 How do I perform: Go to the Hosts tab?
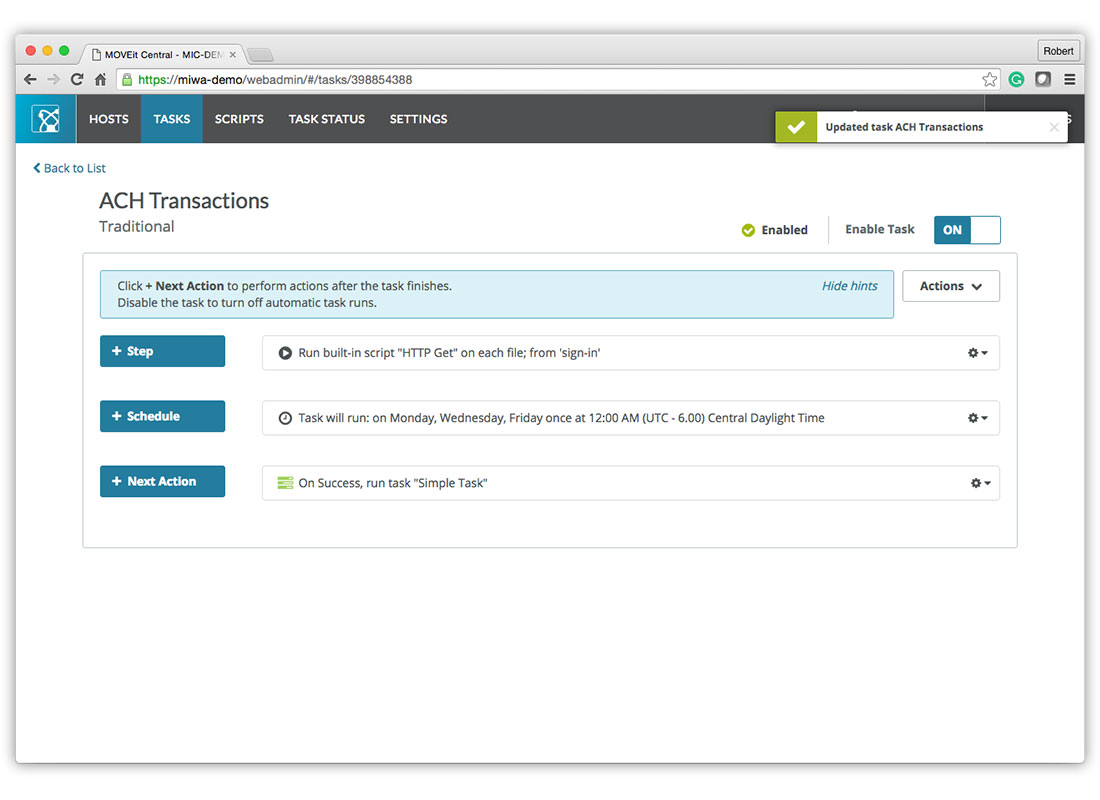pos(108,119)
